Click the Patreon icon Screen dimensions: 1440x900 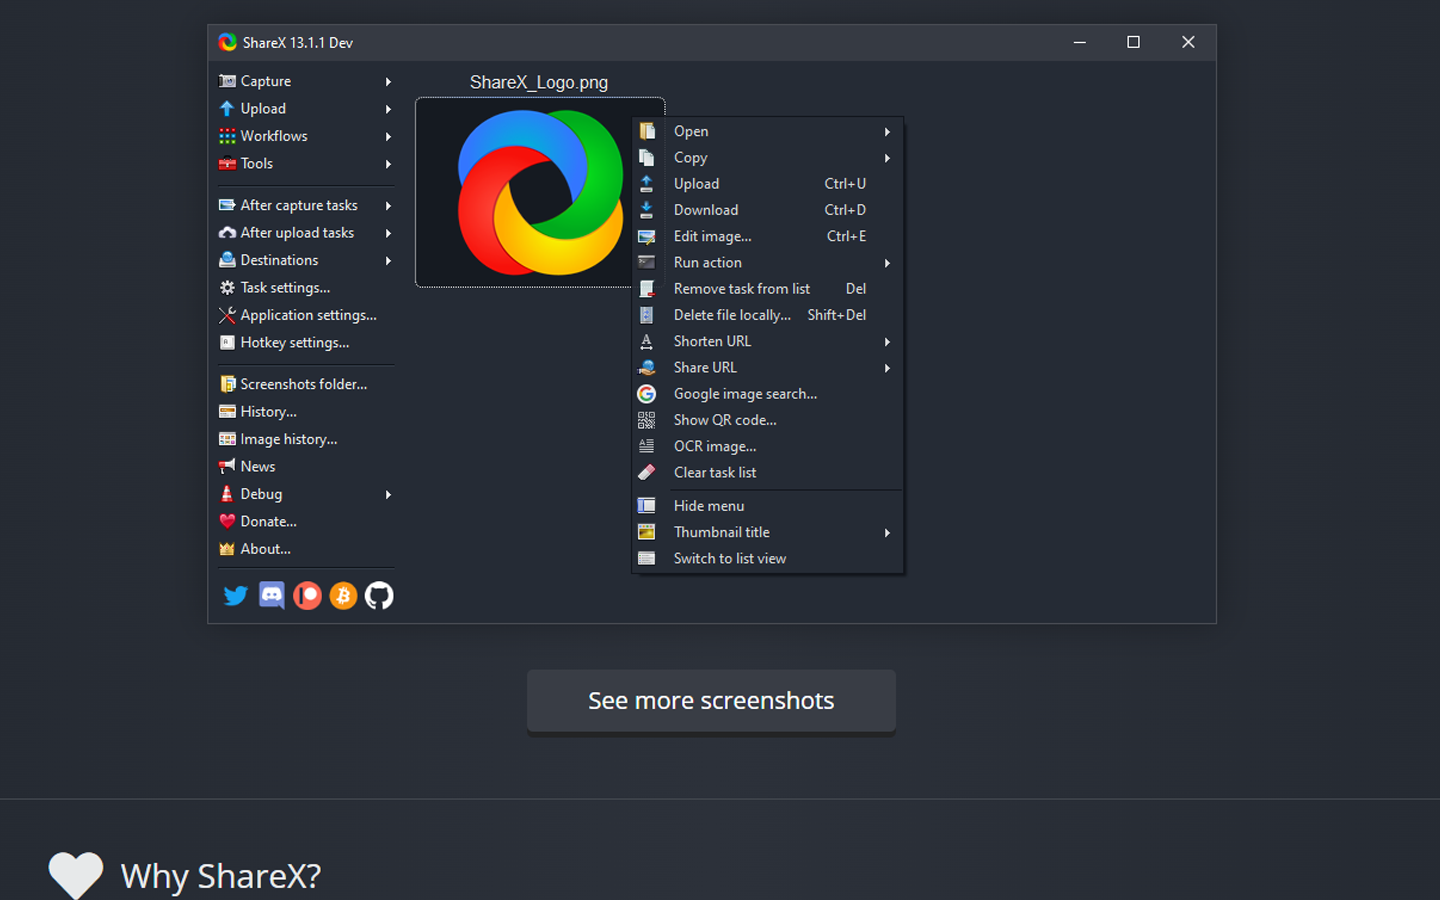[x=307, y=596]
